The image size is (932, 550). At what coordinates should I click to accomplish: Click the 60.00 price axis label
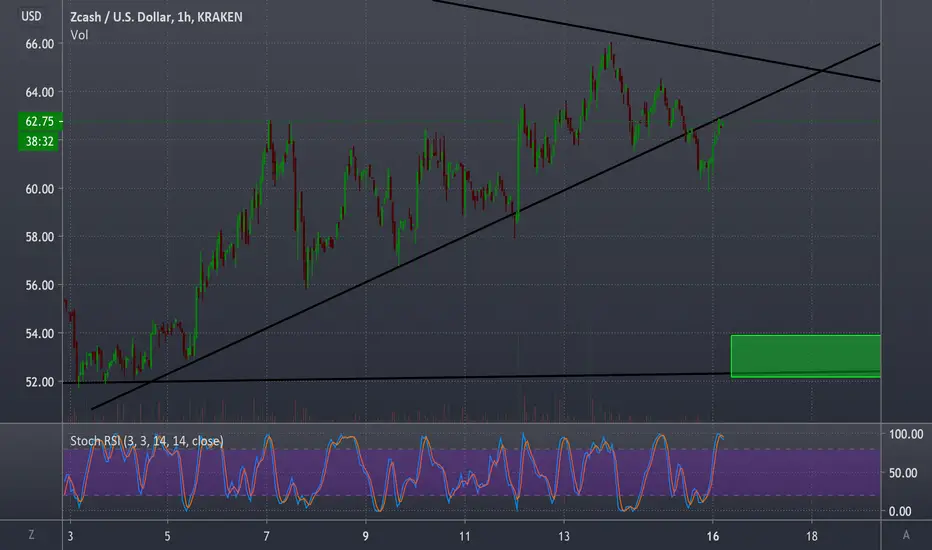point(39,189)
